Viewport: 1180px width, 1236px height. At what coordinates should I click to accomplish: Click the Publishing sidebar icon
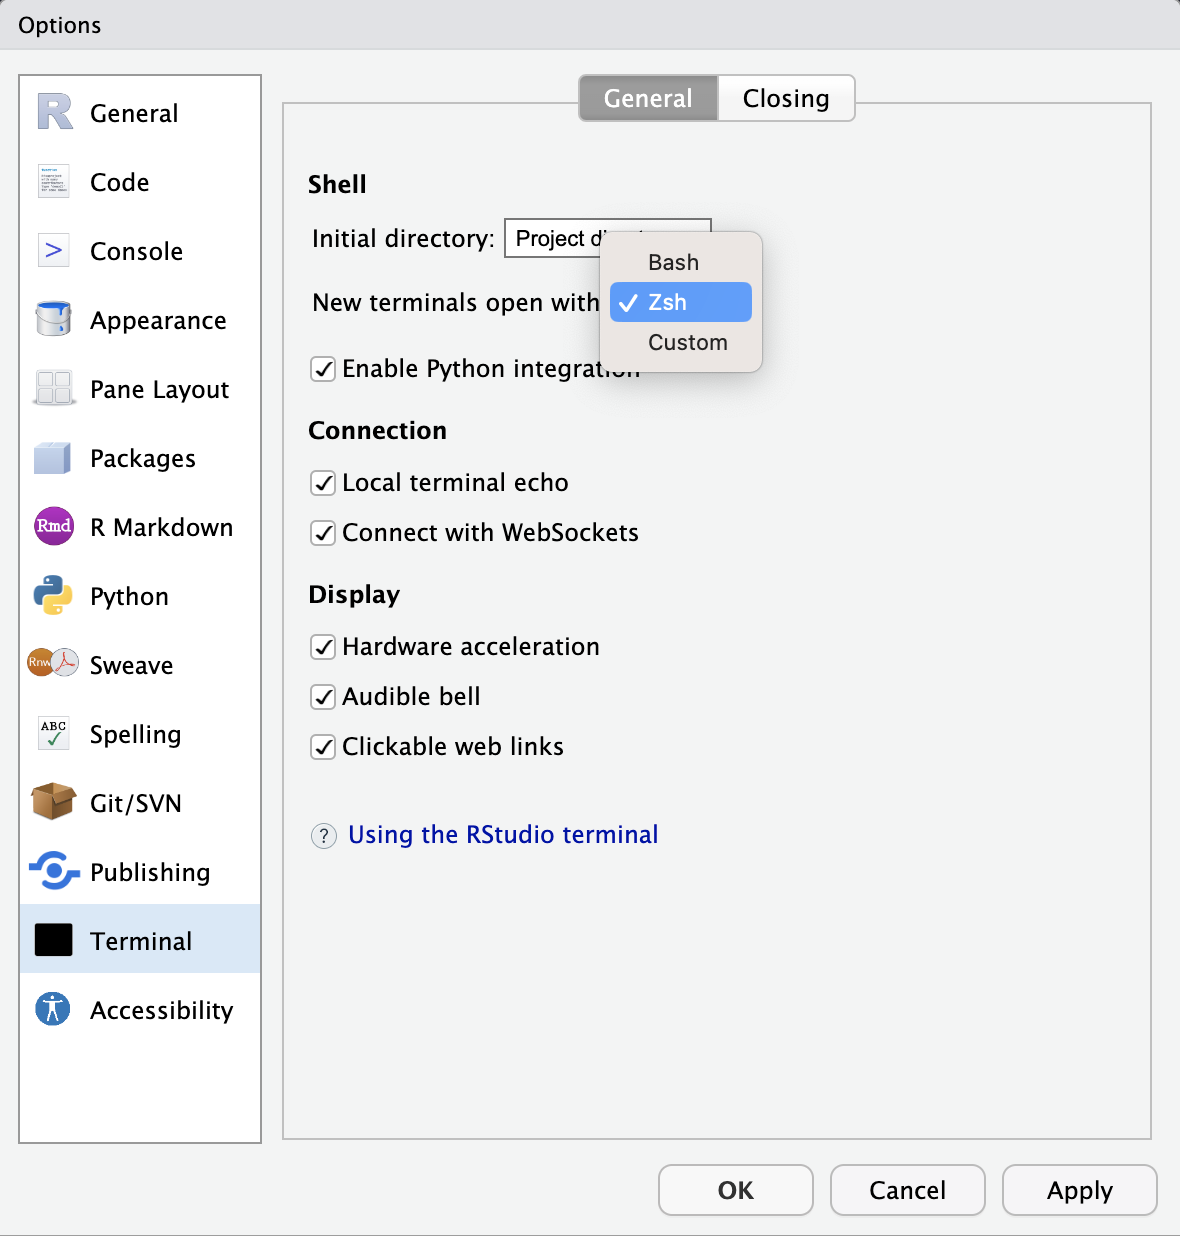pos(52,871)
